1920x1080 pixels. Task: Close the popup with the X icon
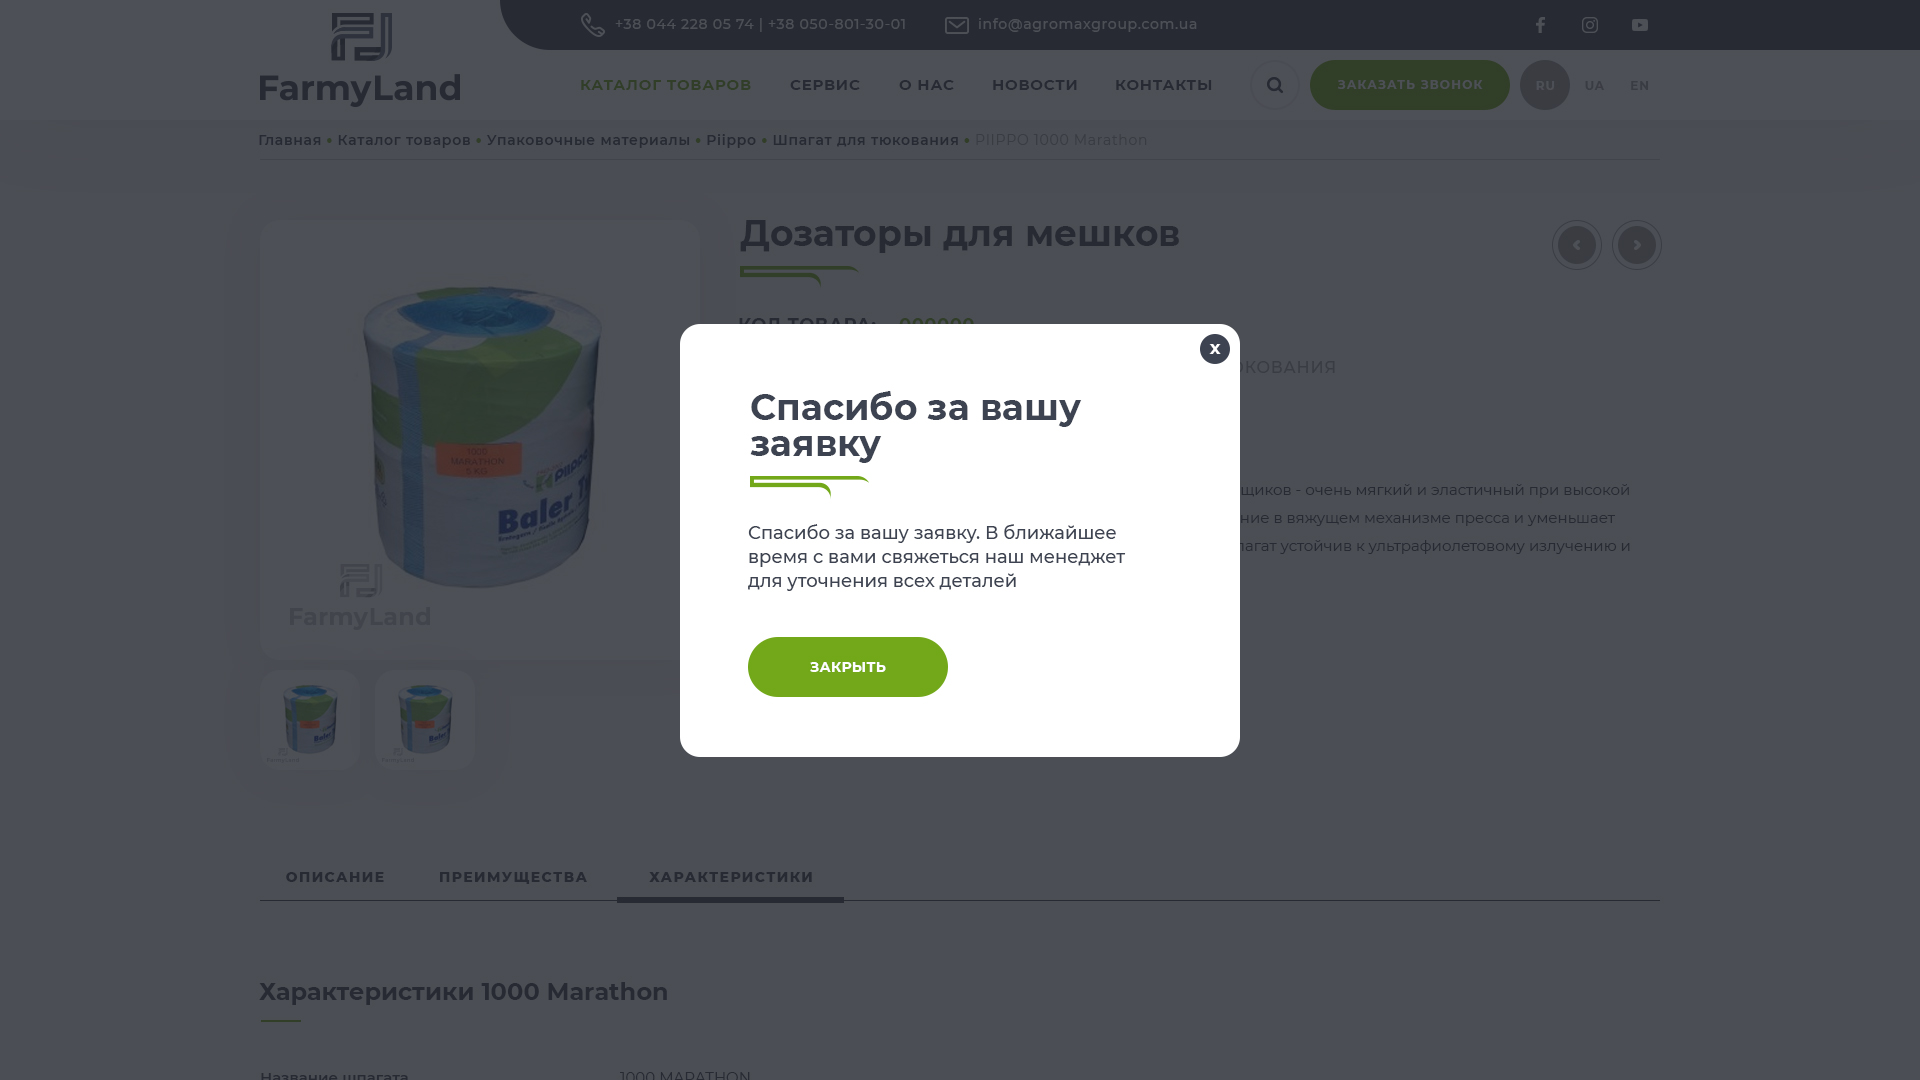tap(1215, 349)
